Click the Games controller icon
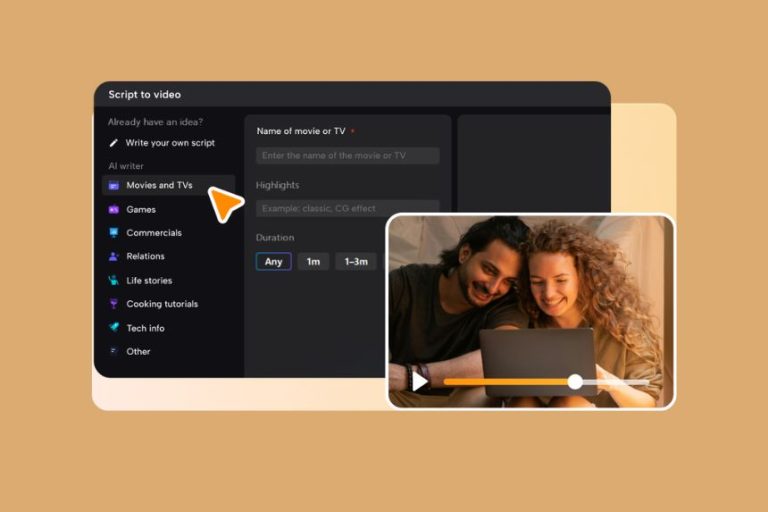Viewport: 768px width, 512px height. tap(114, 210)
